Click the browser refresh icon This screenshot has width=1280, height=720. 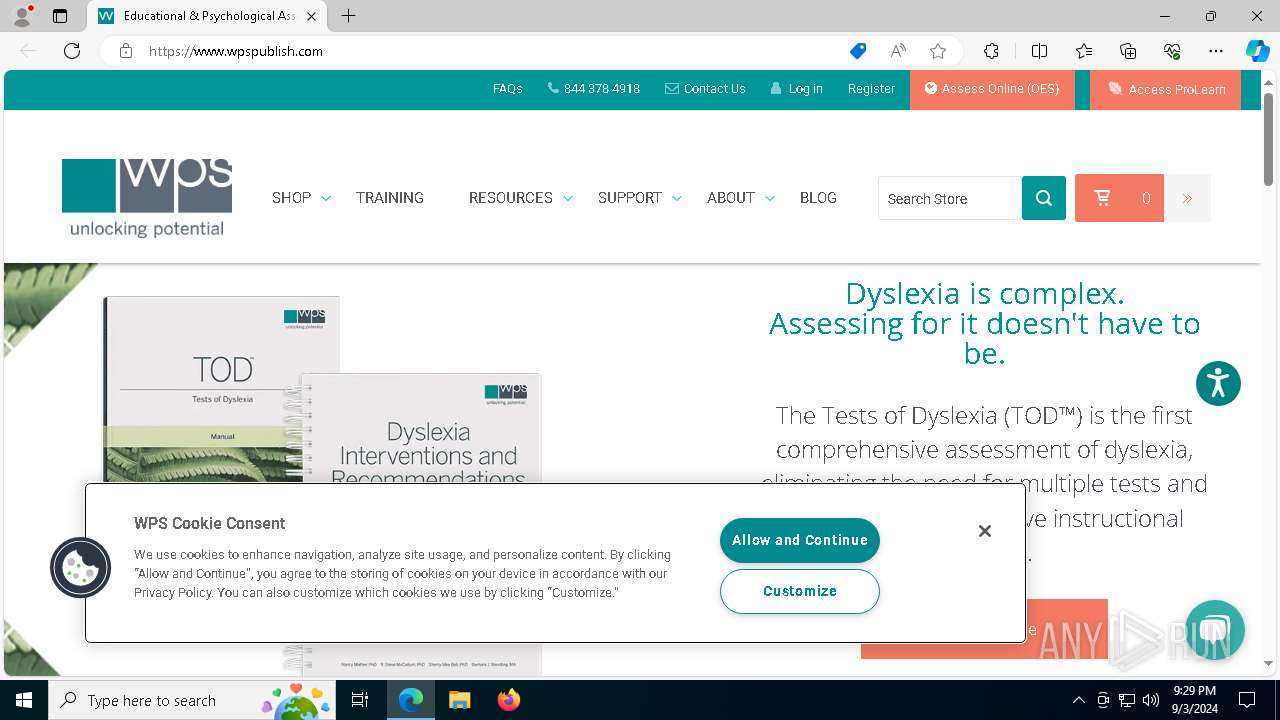point(72,51)
